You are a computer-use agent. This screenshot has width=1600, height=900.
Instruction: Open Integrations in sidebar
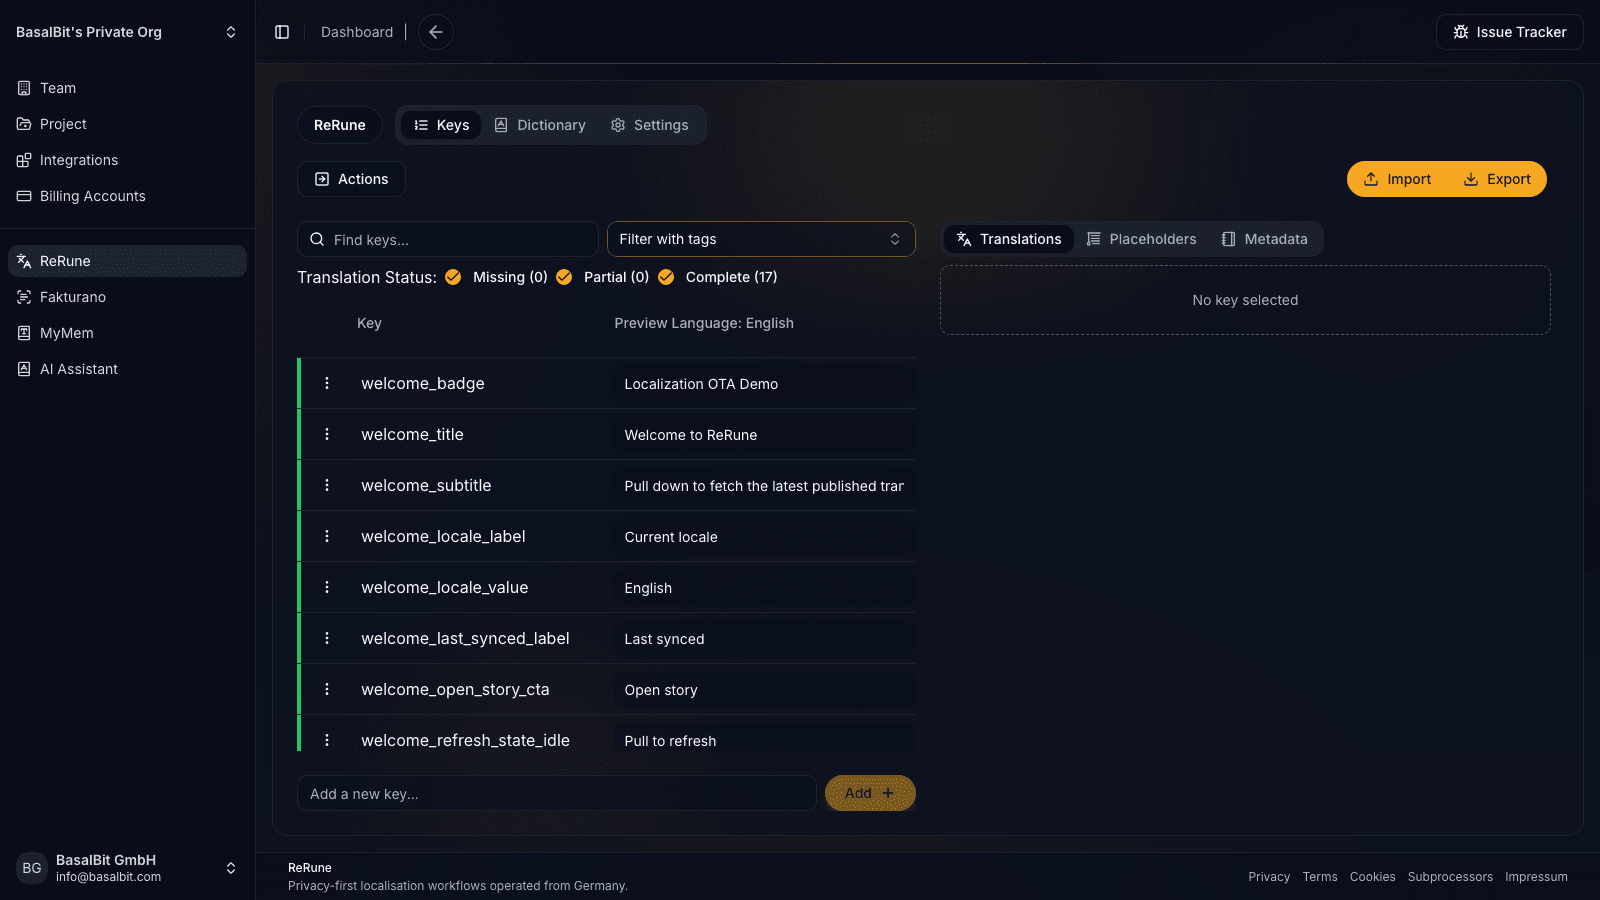click(x=127, y=160)
